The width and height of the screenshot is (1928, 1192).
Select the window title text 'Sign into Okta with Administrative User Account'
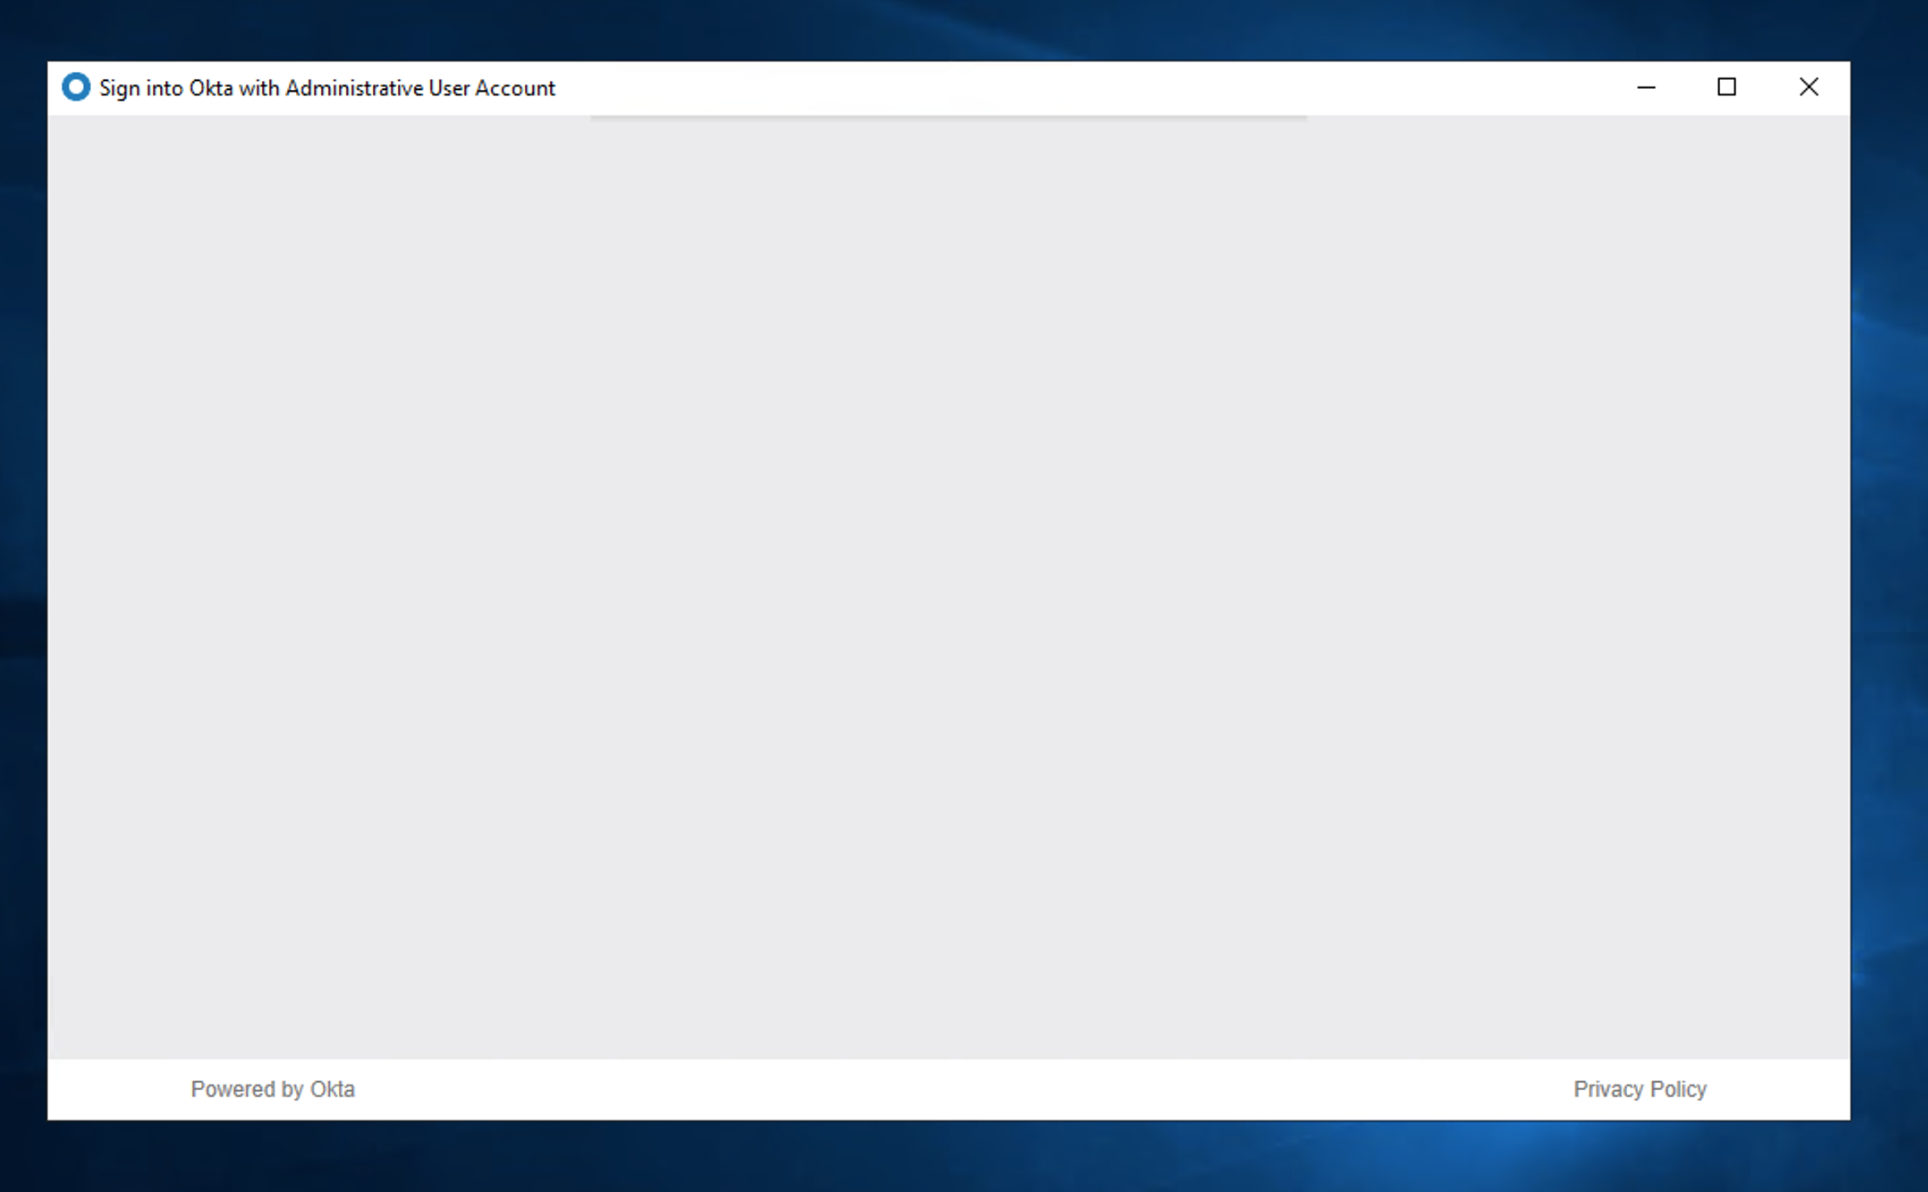coord(327,88)
